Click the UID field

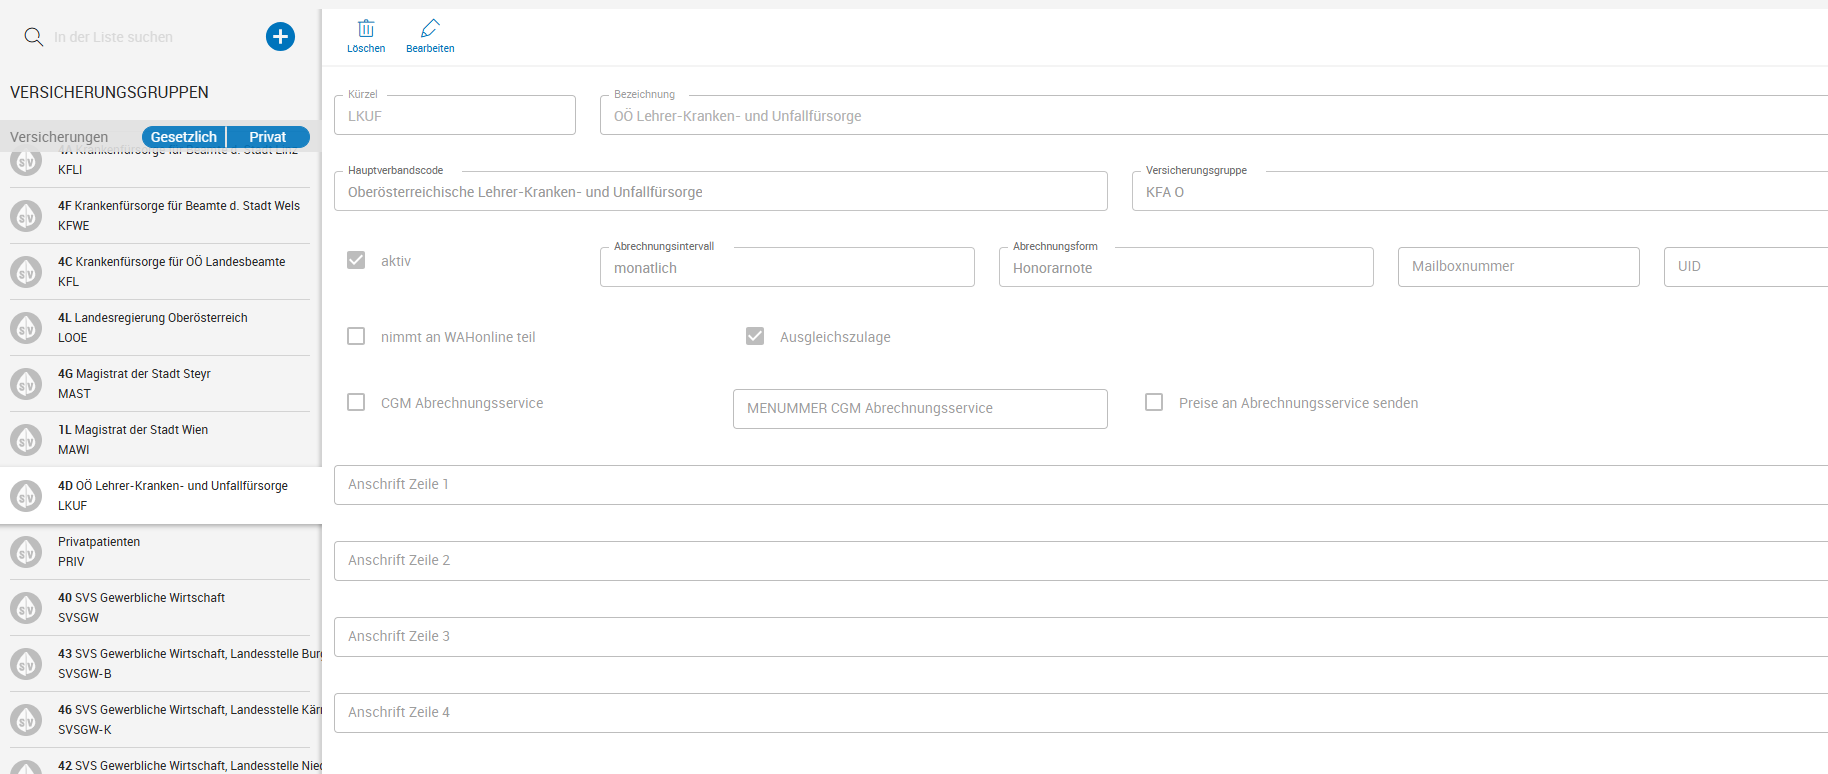click(x=1746, y=267)
